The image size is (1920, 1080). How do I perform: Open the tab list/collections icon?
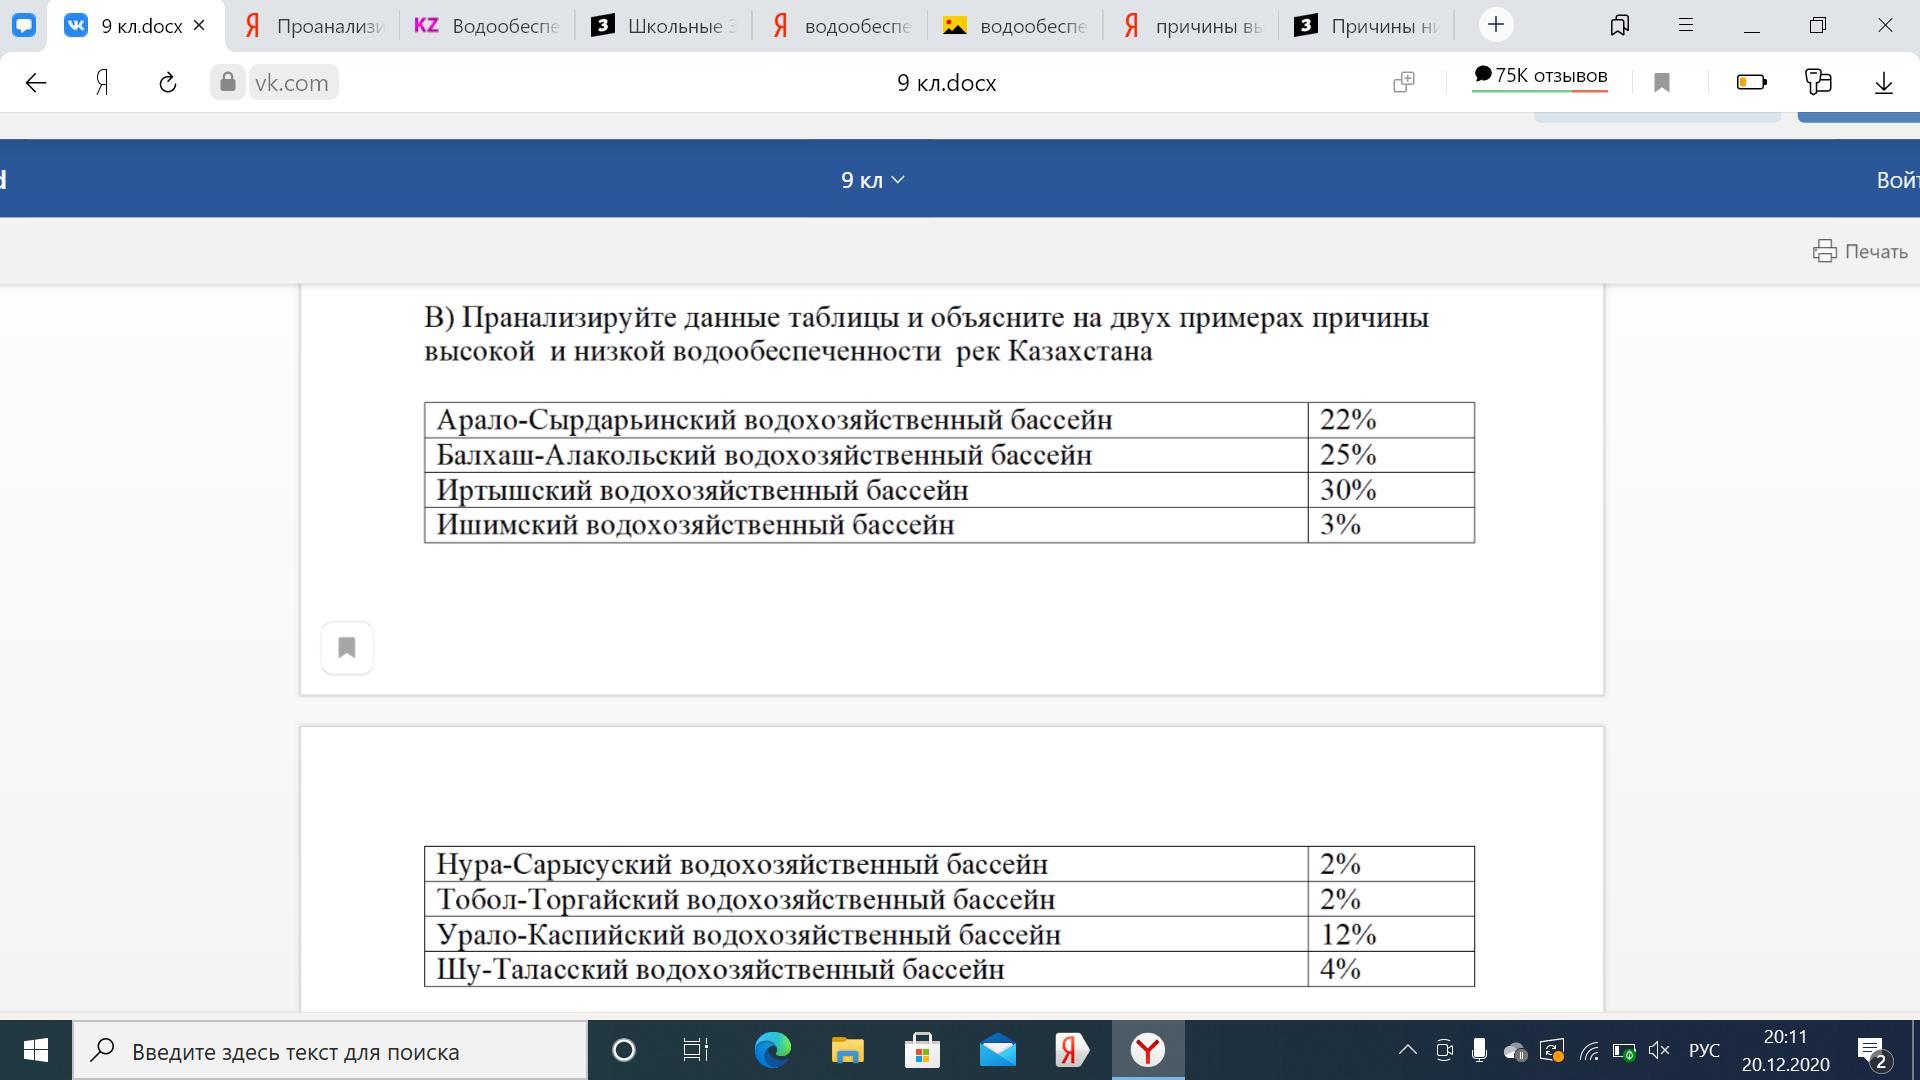[1619, 25]
